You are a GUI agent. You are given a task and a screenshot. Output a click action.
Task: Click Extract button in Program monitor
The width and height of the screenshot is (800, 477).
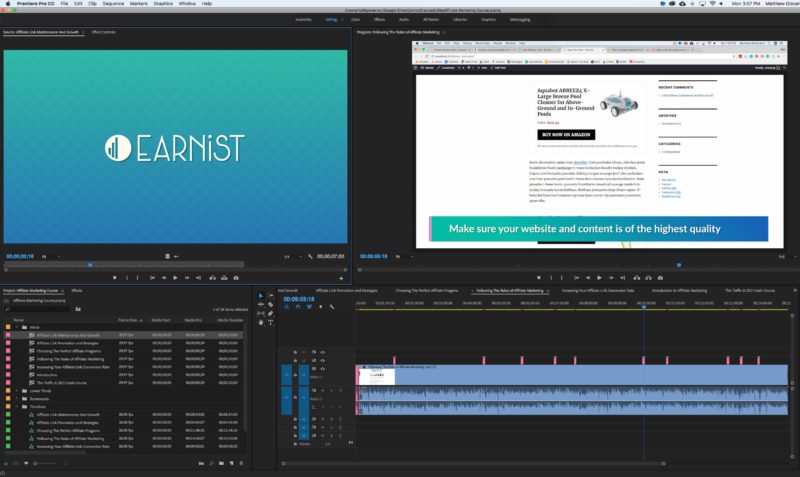click(x=648, y=278)
